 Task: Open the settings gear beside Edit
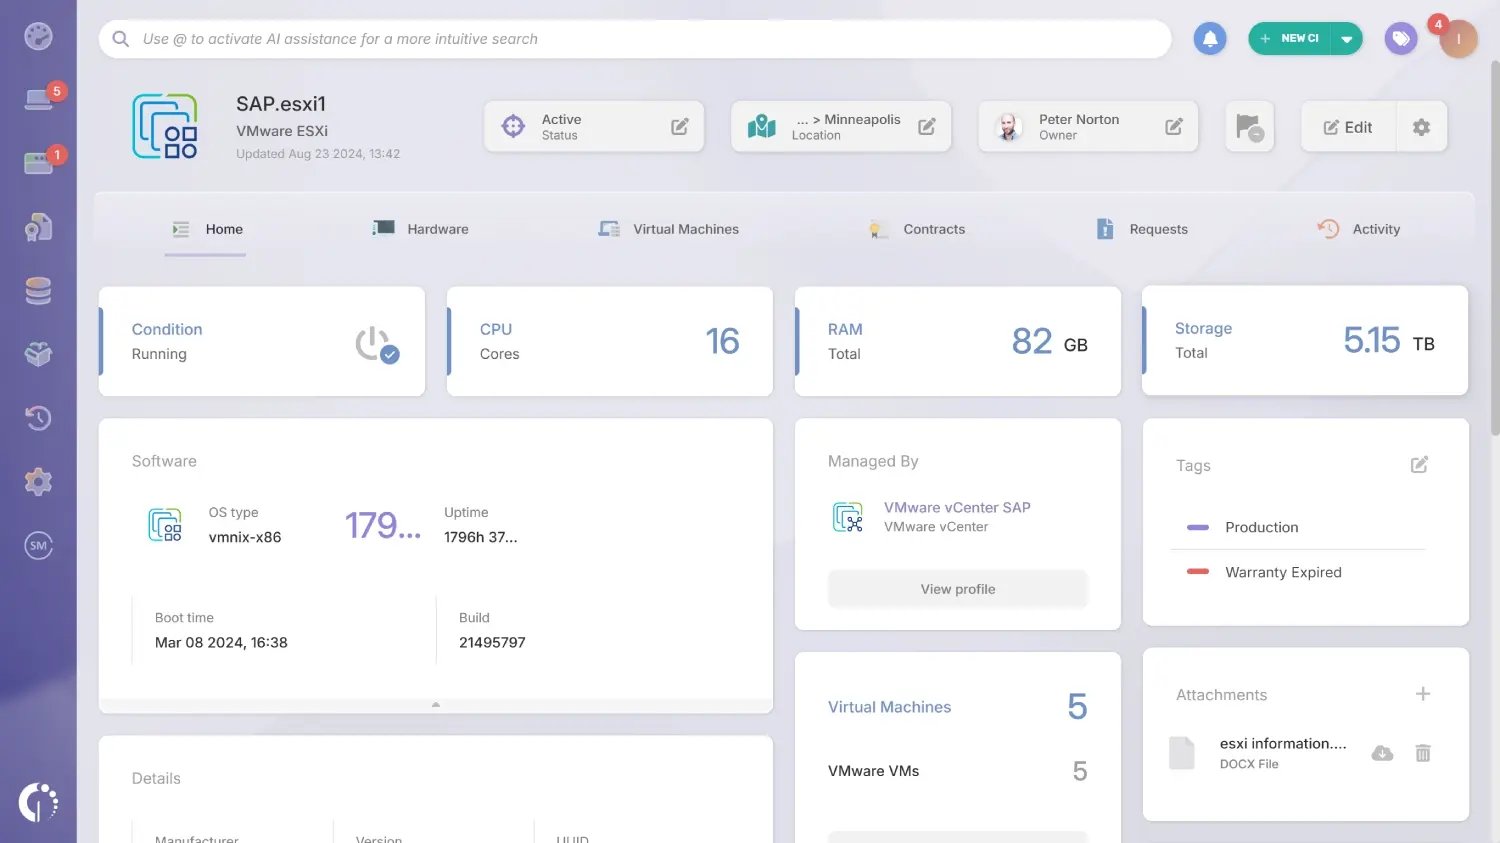1421,127
